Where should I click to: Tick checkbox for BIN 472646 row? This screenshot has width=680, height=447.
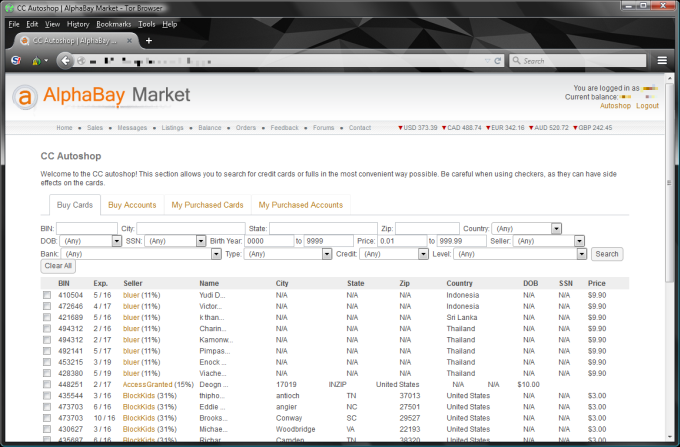pos(47,306)
